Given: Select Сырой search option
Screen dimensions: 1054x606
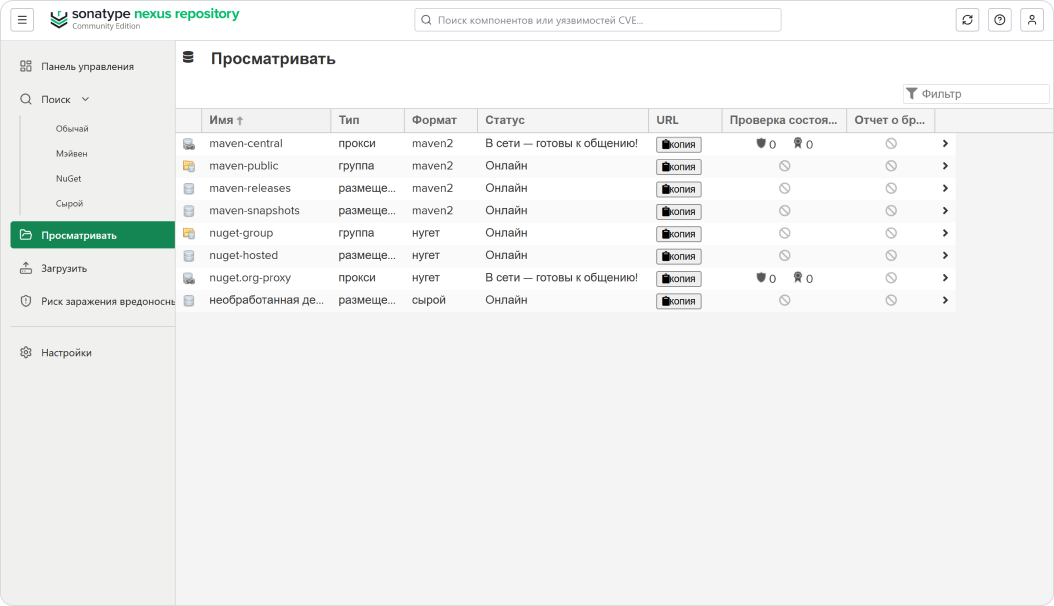Looking at the screenshot, I should point(69,204).
